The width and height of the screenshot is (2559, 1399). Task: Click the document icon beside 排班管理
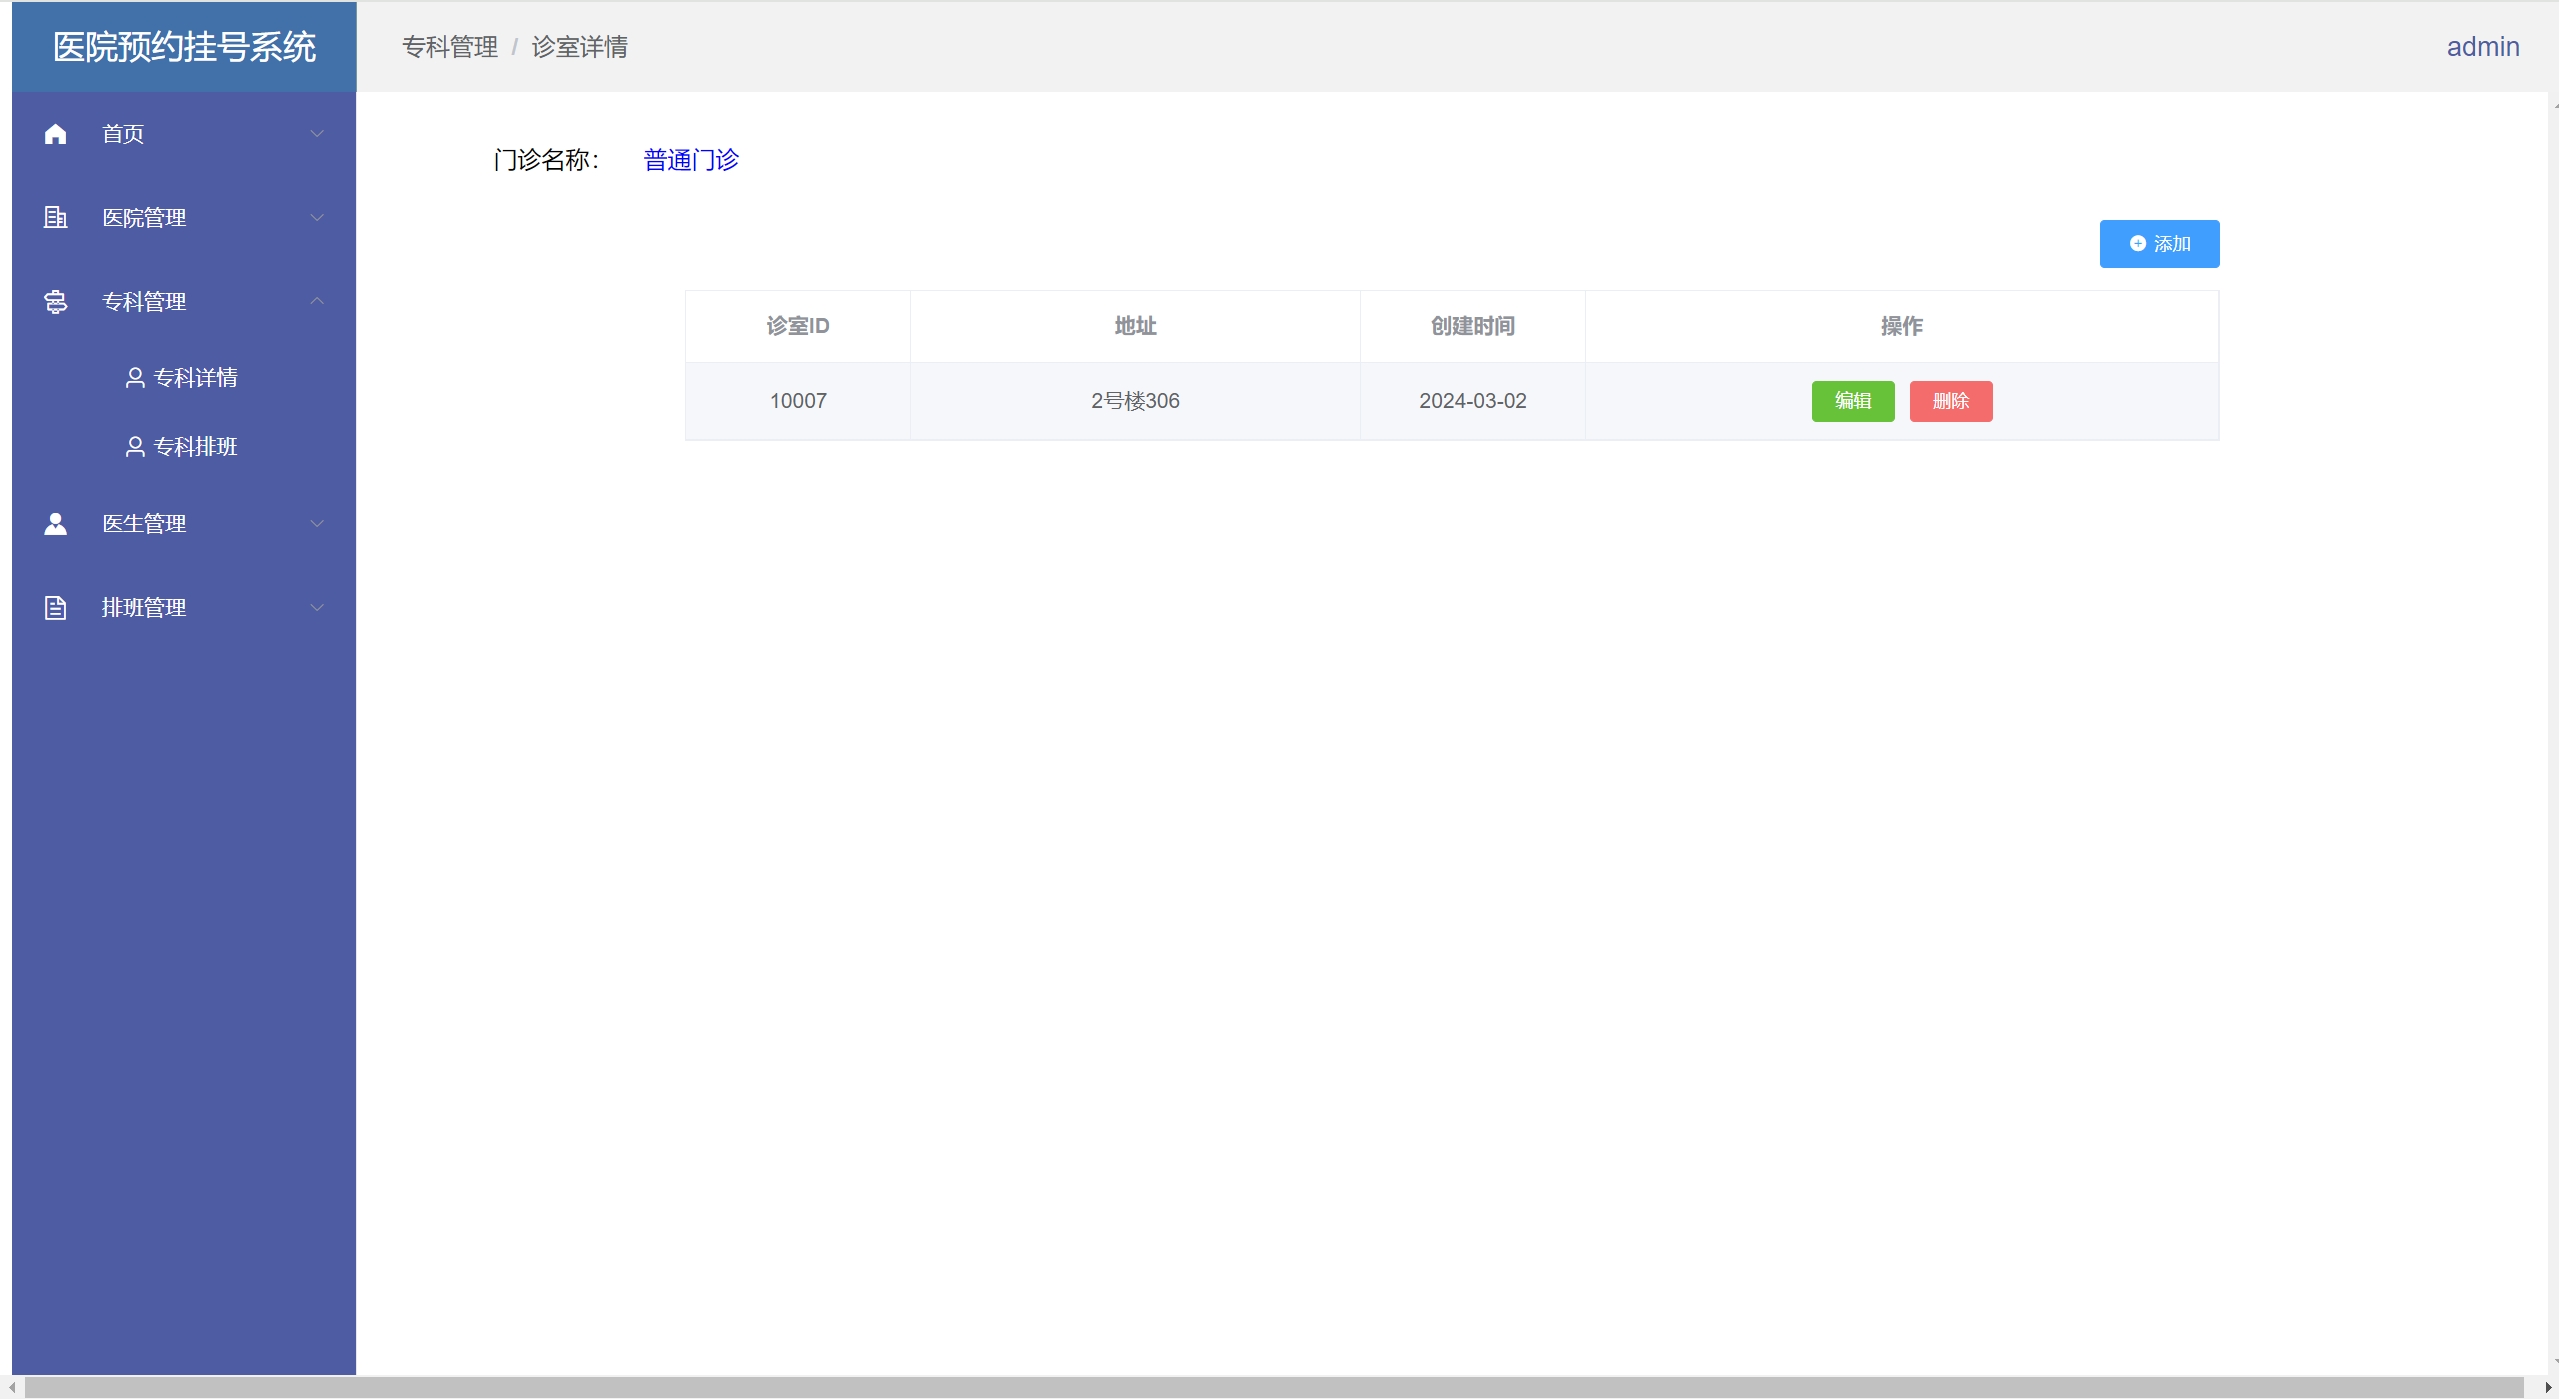click(56, 607)
